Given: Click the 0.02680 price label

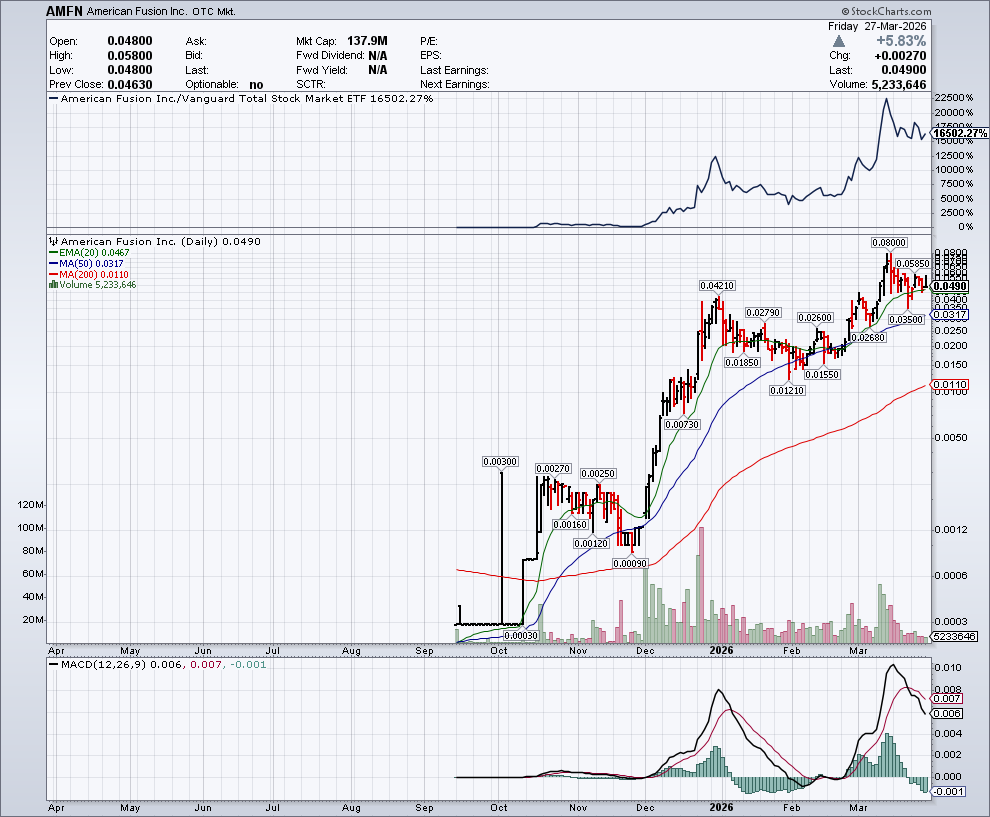Looking at the screenshot, I should tap(868, 338).
